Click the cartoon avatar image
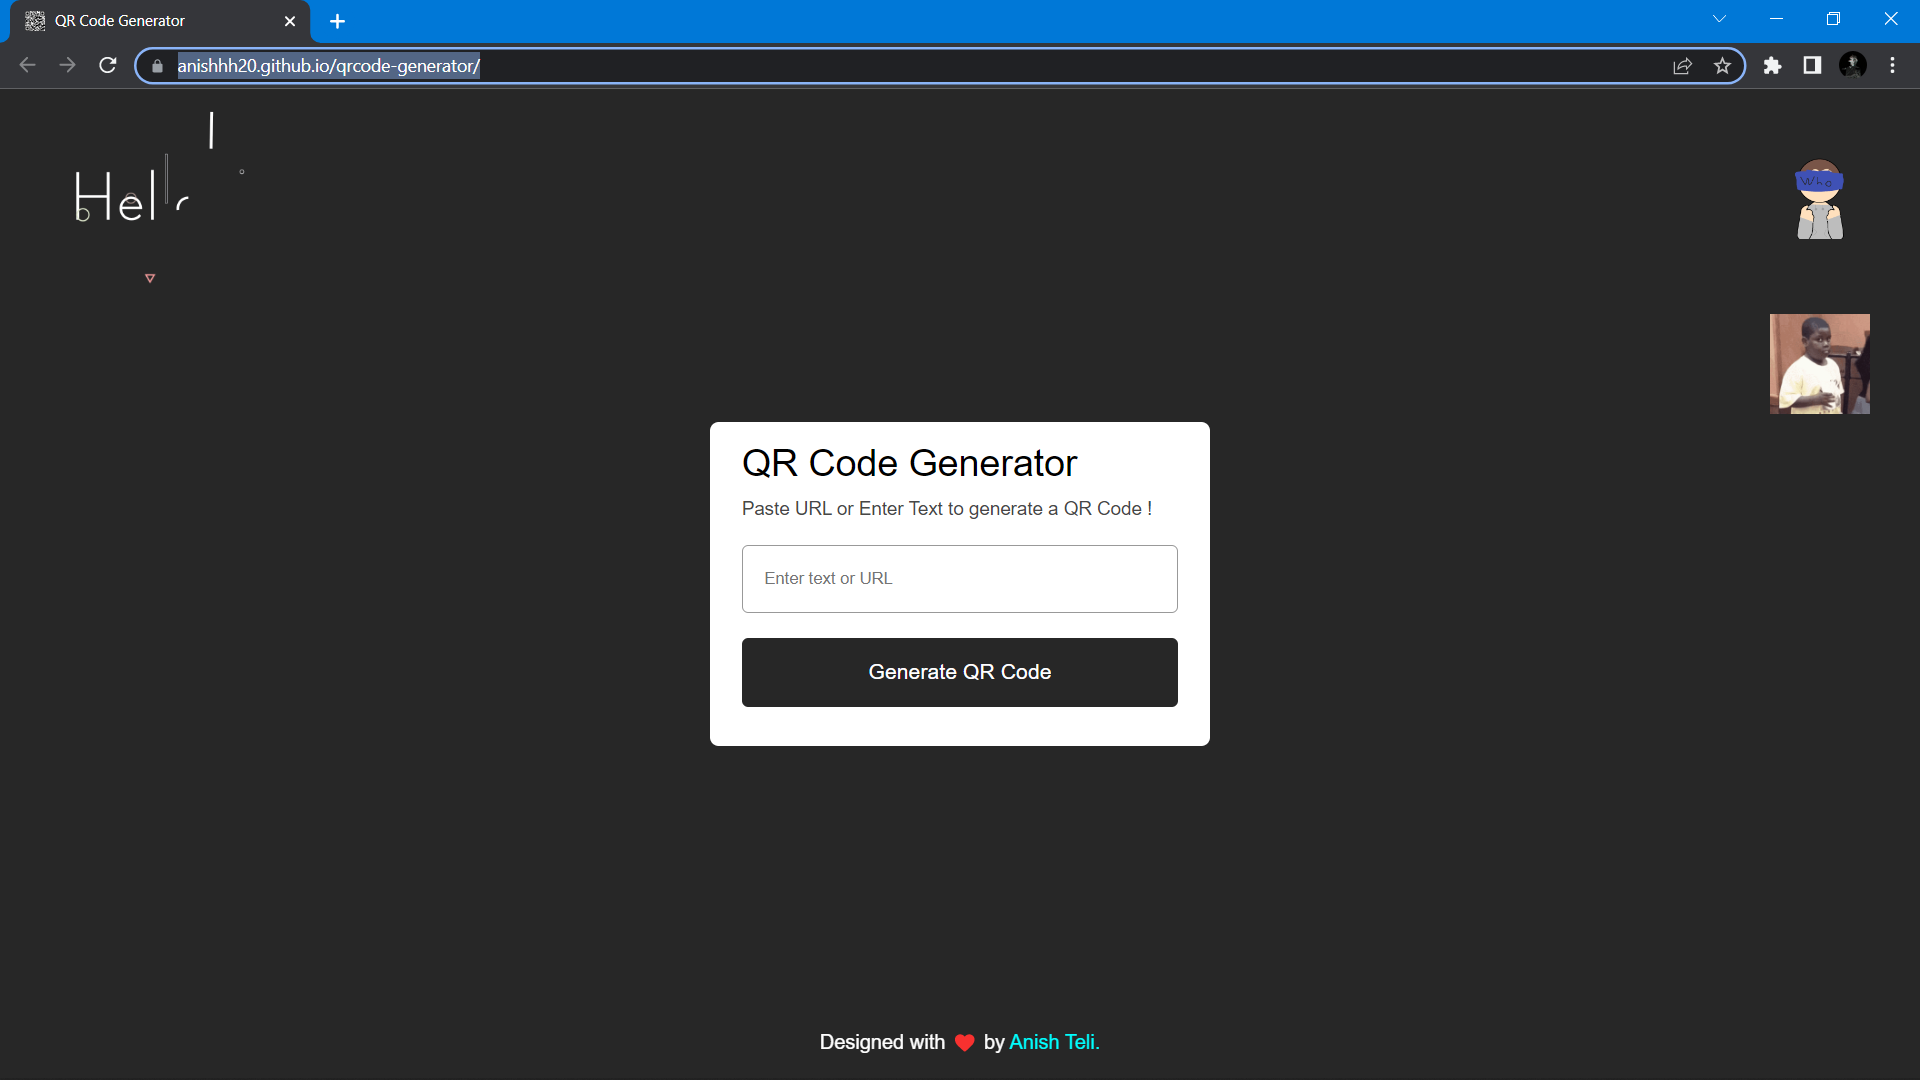Screen dimensions: 1920x1080 (x=1819, y=199)
